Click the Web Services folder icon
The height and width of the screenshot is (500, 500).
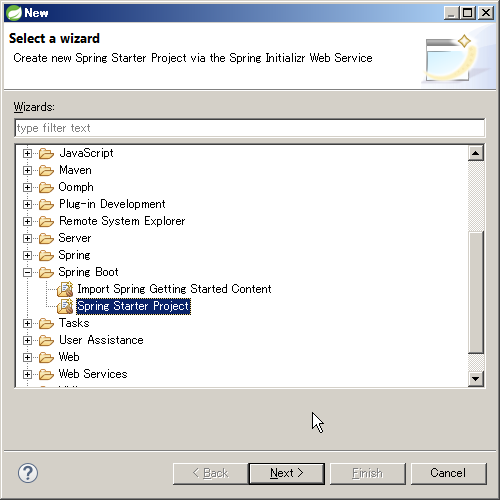tap(46, 374)
